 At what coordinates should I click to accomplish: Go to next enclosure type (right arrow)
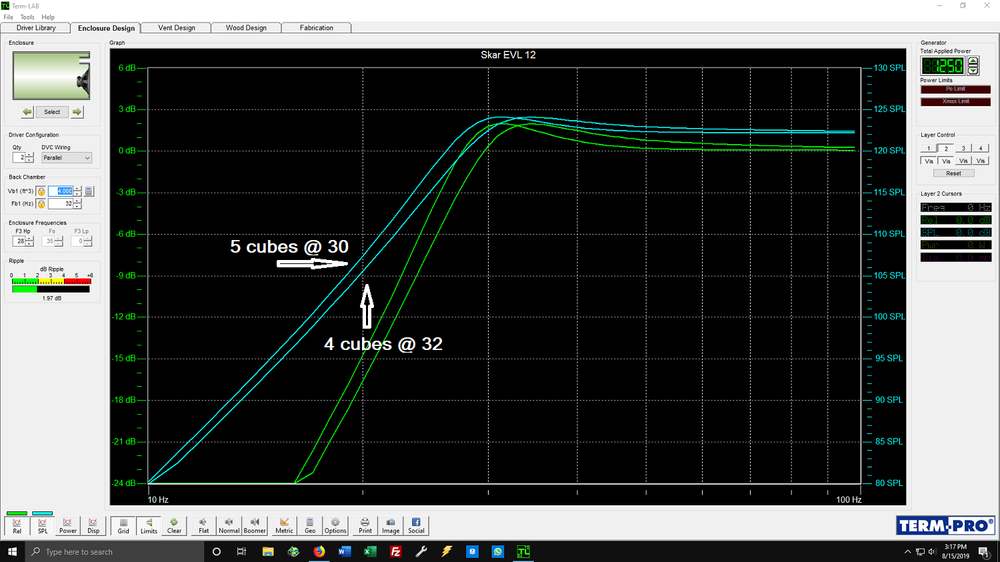[77, 112]
